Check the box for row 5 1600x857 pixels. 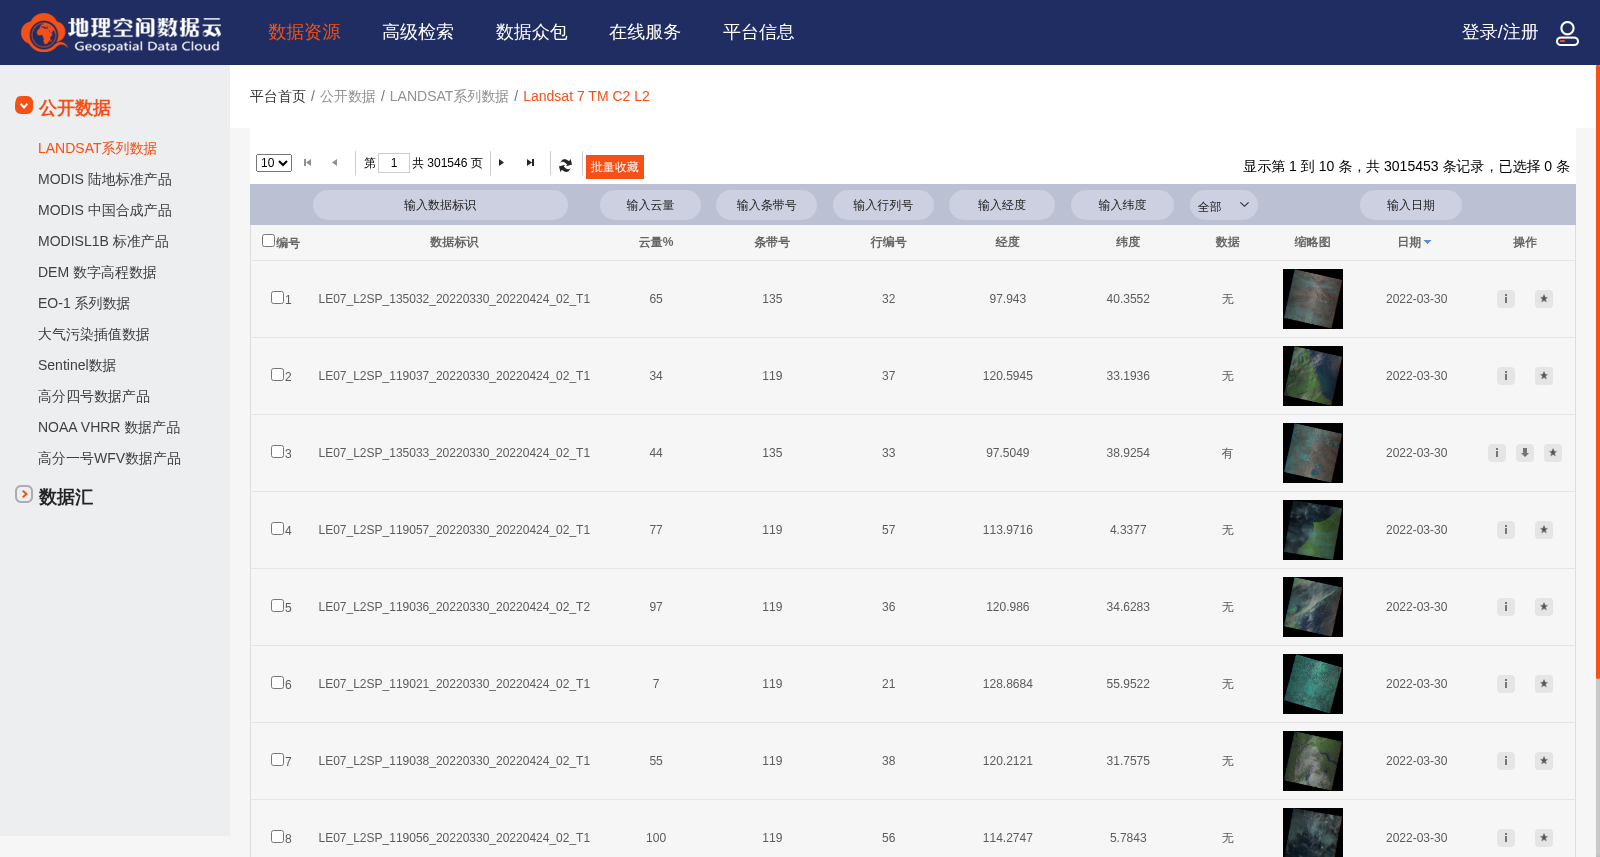(277, 606)
